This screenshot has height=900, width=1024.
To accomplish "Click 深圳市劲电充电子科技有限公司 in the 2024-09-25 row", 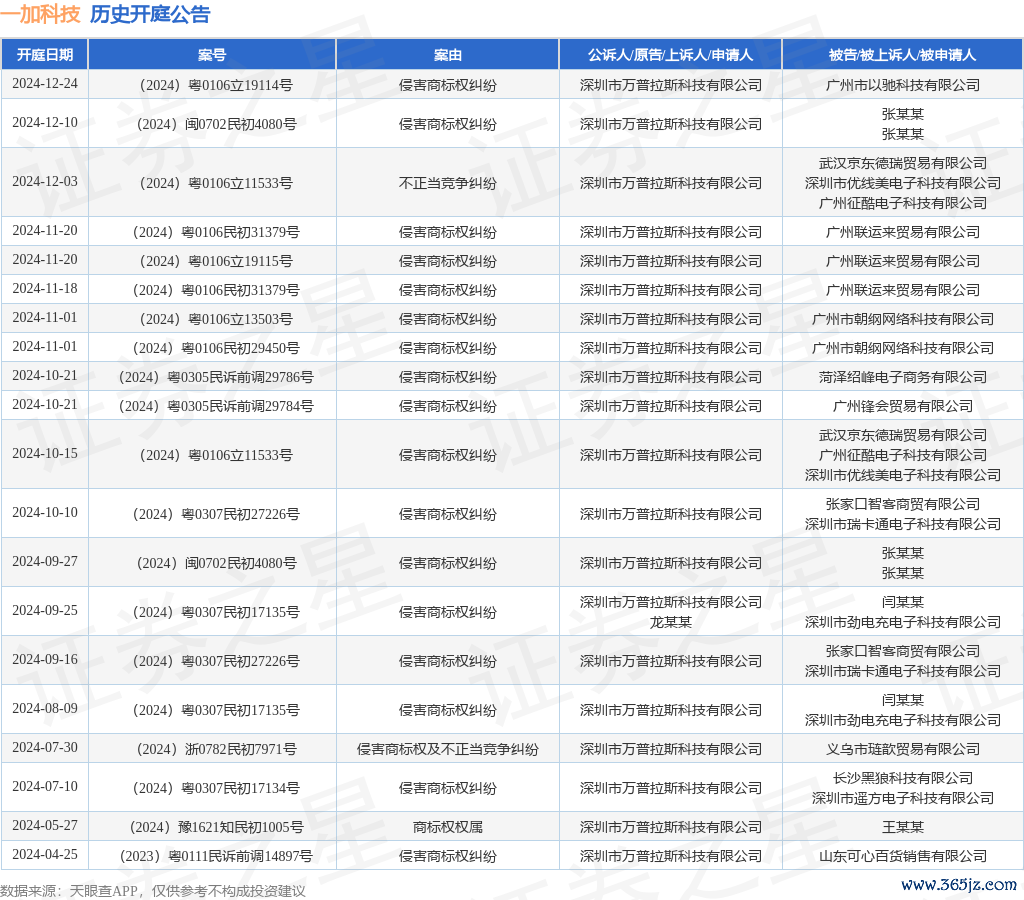I will pyautogui.click(x=903, y=622).
